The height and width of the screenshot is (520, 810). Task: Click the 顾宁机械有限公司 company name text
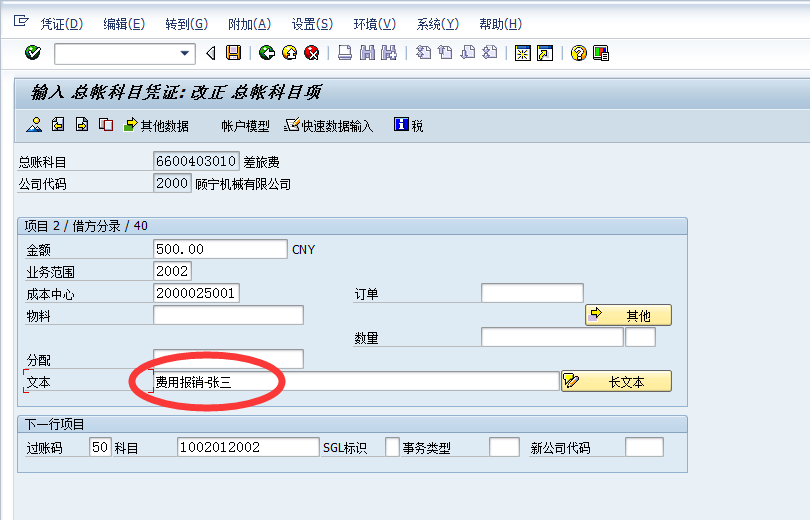[x=243, y=184]
